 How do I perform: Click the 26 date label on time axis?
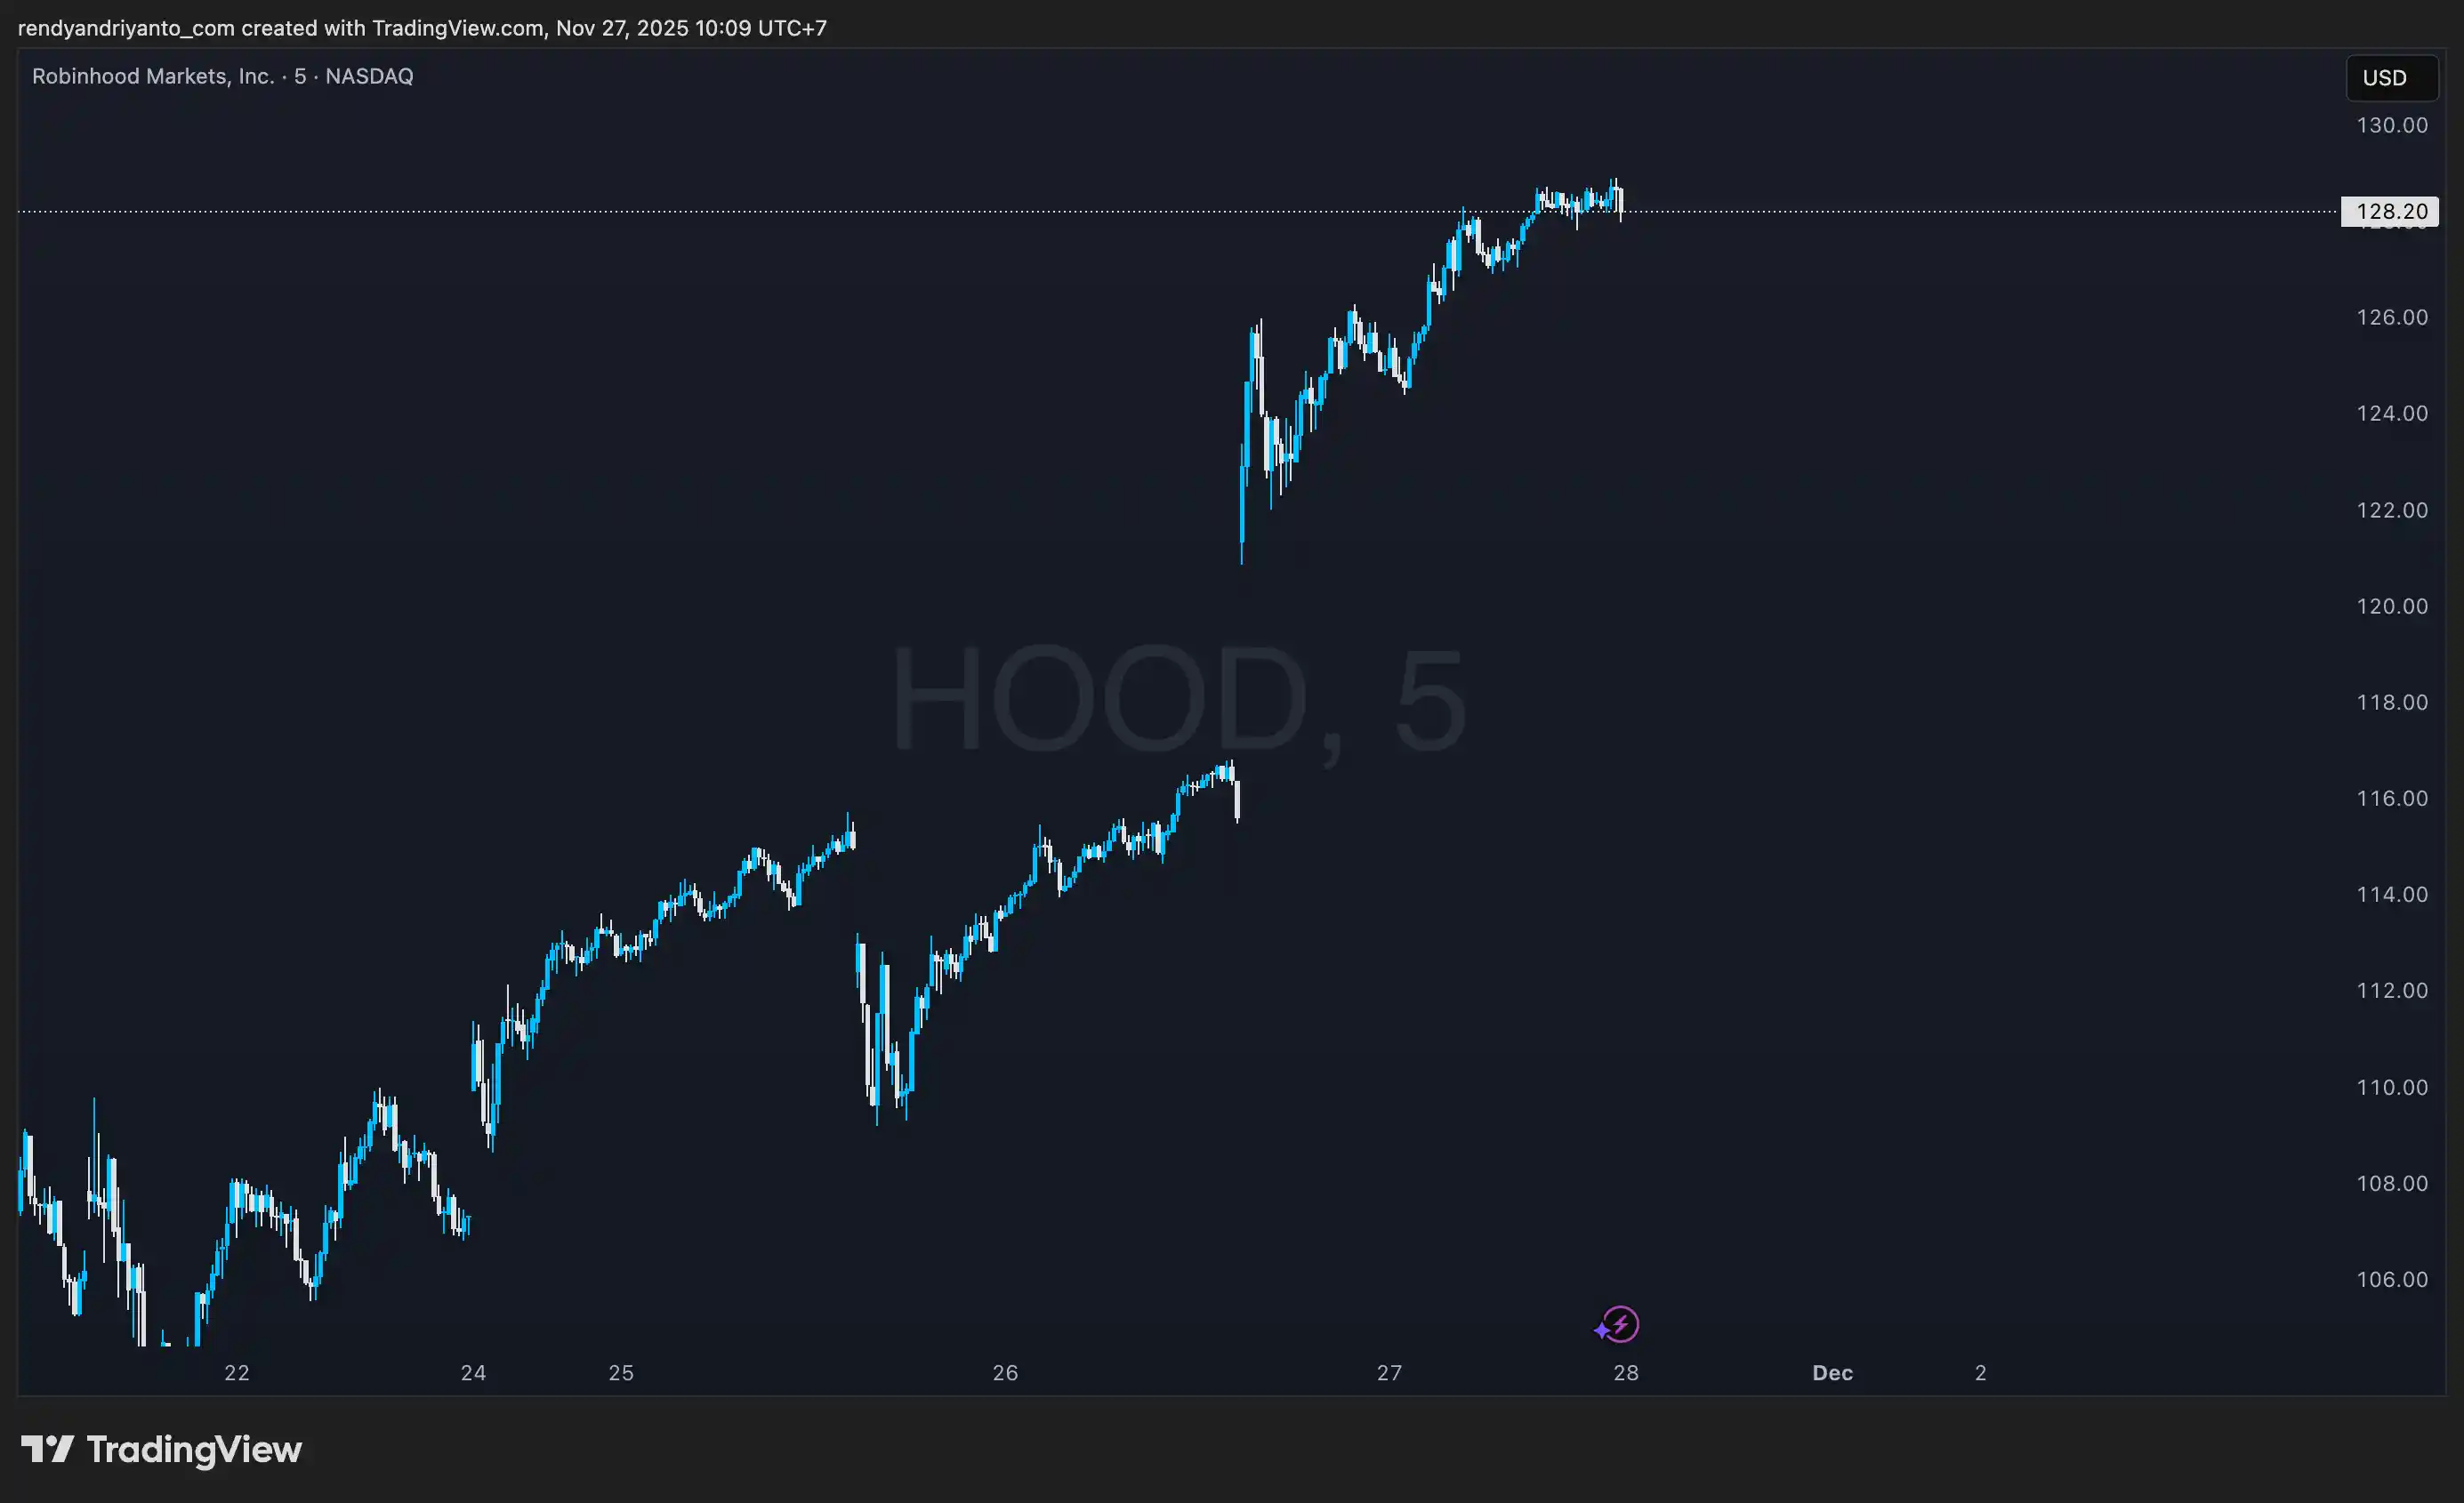(x=1005, y=1373)
